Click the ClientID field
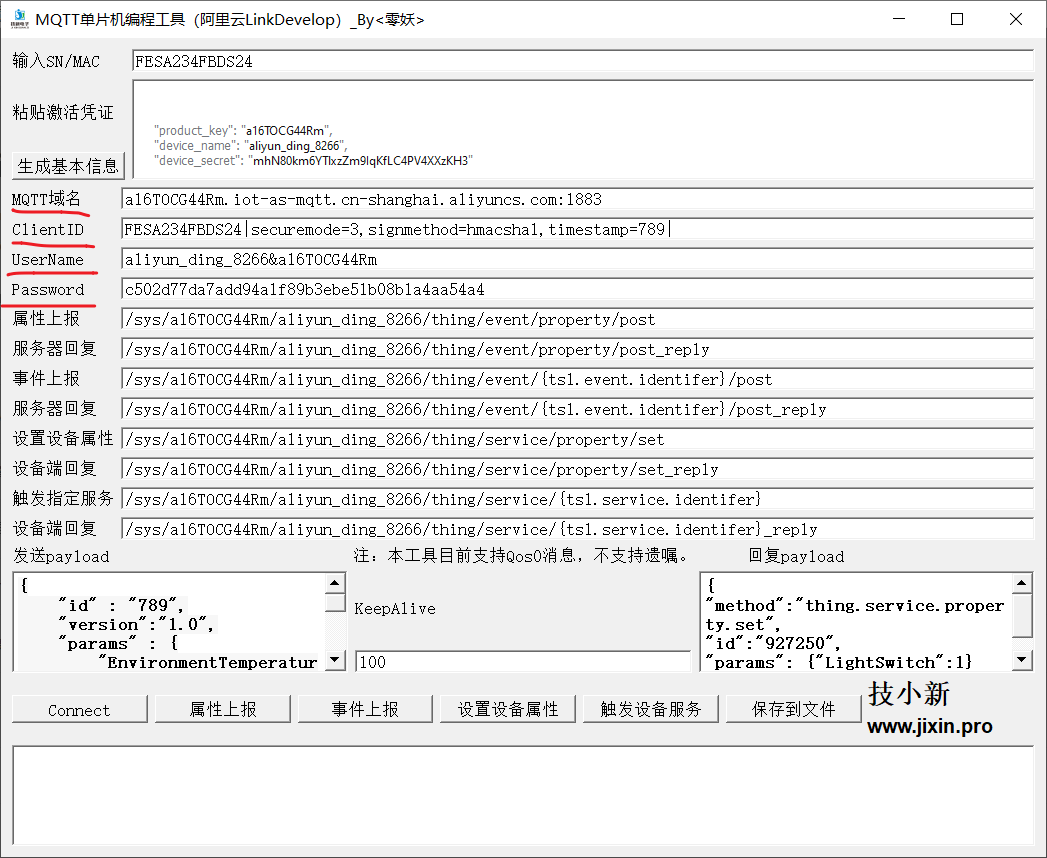This screenshot has width=1047, height=858. coord(578,230)
